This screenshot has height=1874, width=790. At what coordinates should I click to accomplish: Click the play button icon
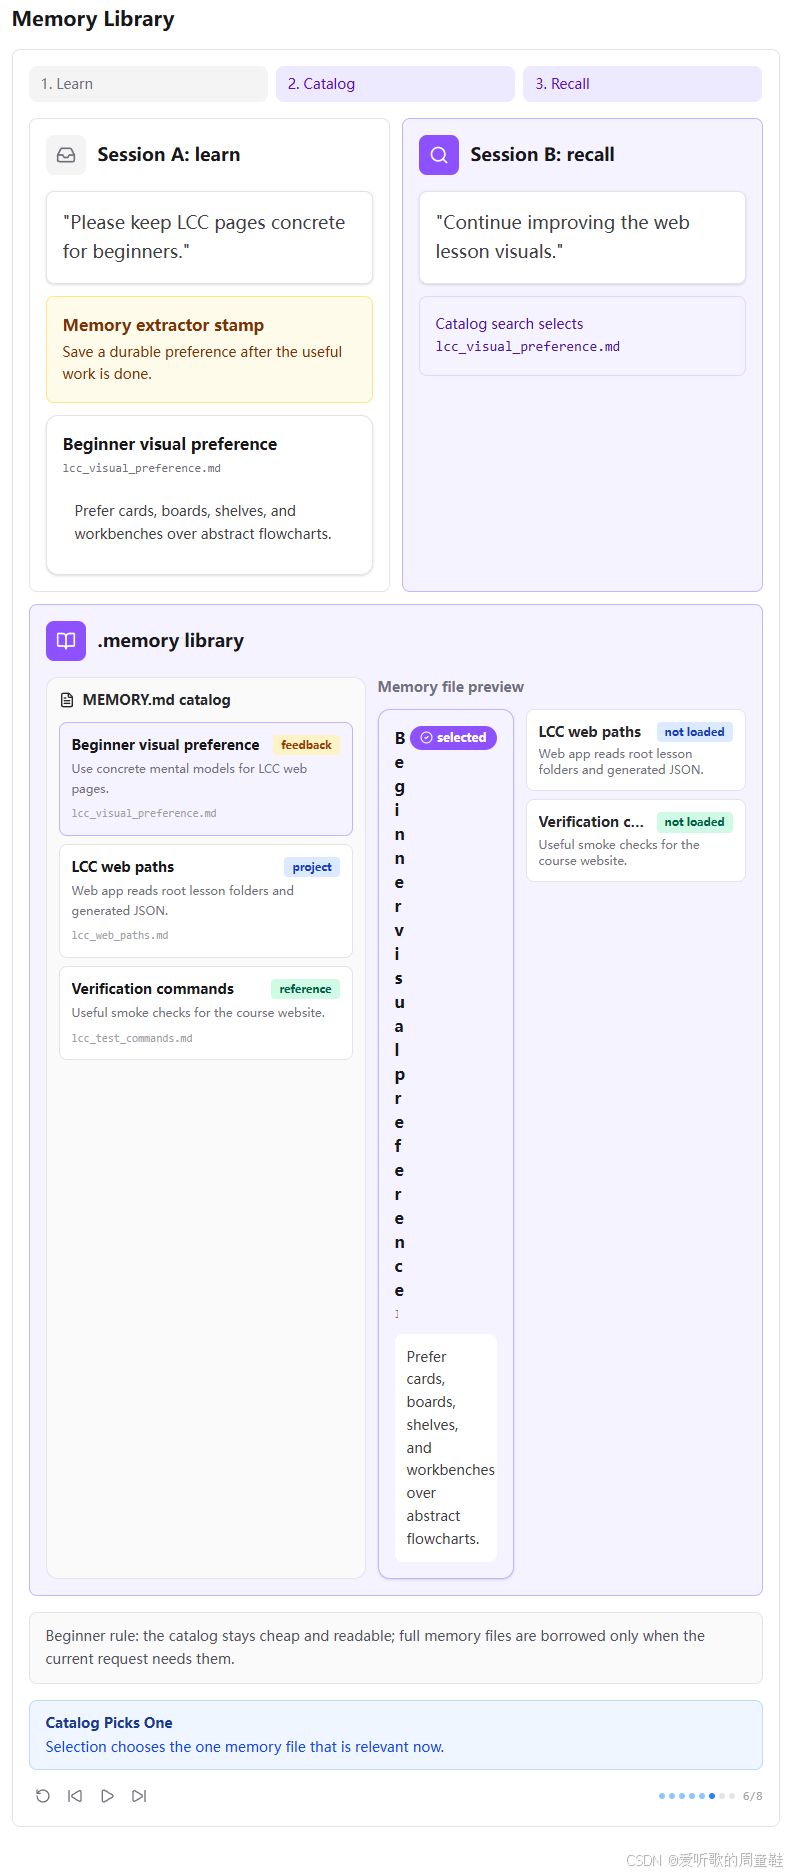107,1796
